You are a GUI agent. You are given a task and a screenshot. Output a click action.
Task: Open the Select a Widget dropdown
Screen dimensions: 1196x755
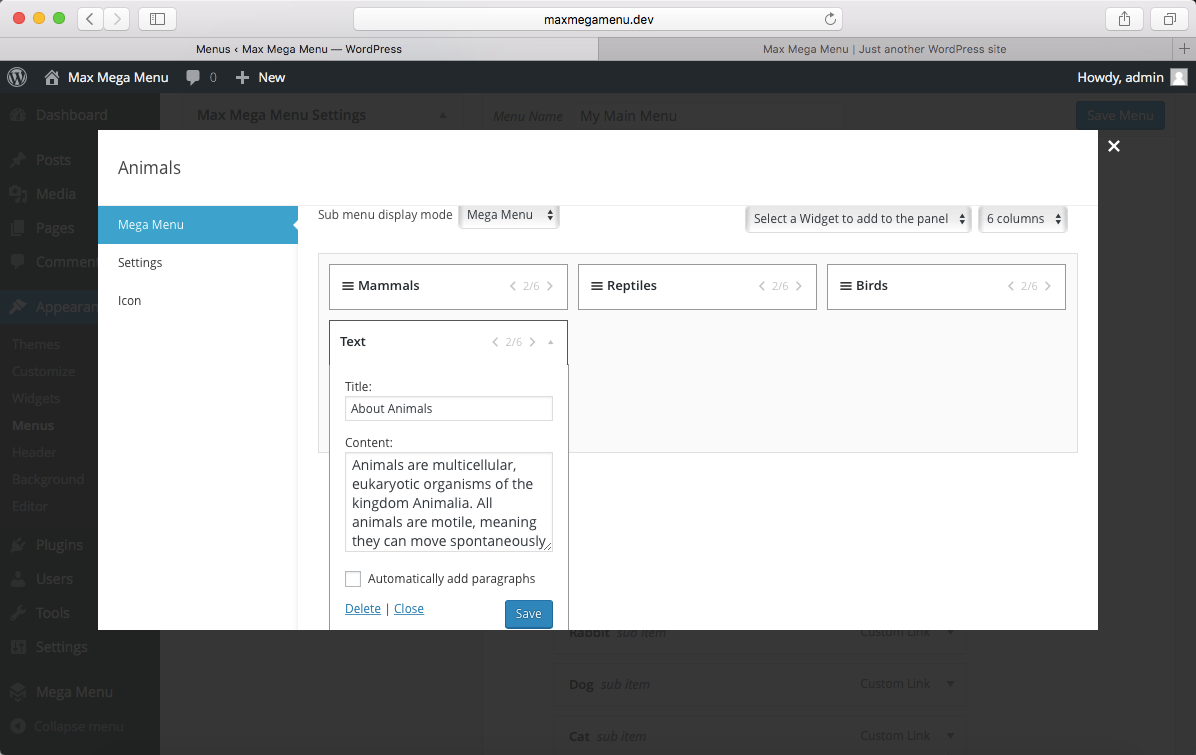[858, 219]
